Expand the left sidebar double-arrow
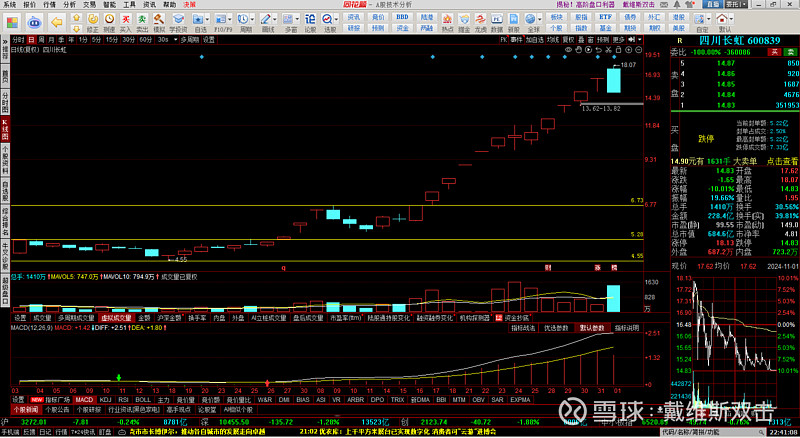 [5, 41]
